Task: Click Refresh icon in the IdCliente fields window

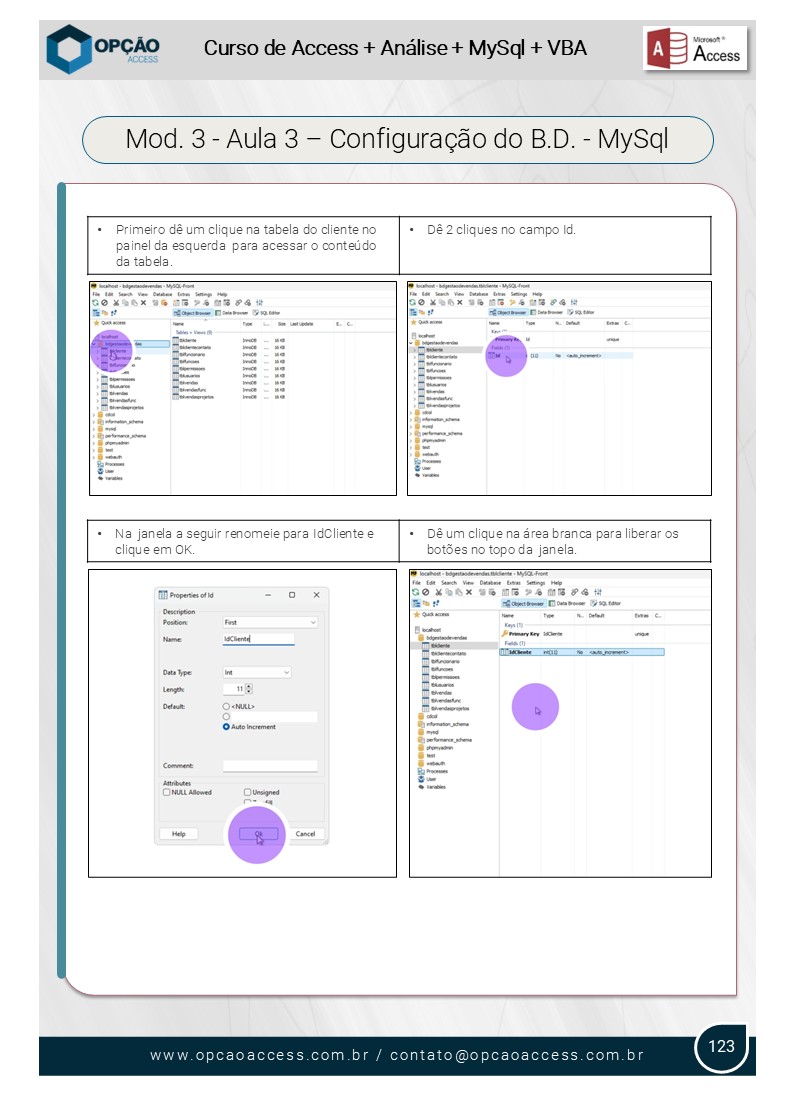Action: [x=415, y=592]
